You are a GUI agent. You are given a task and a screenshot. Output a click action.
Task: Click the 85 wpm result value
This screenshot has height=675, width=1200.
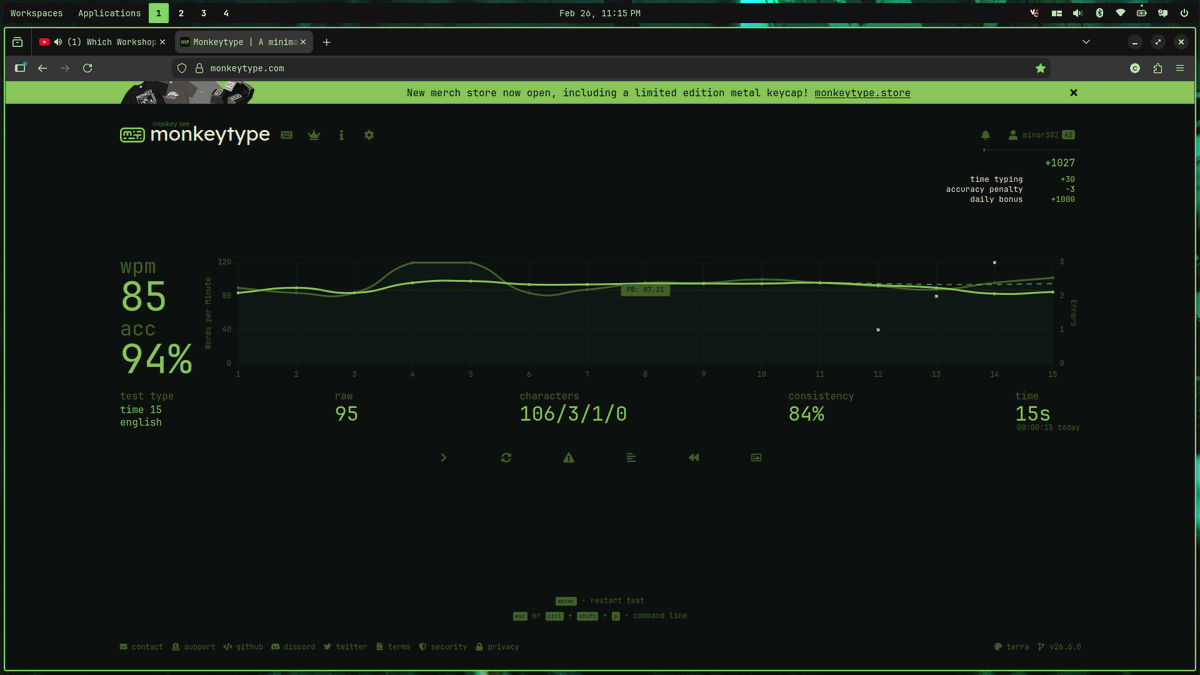pos(143,297)
